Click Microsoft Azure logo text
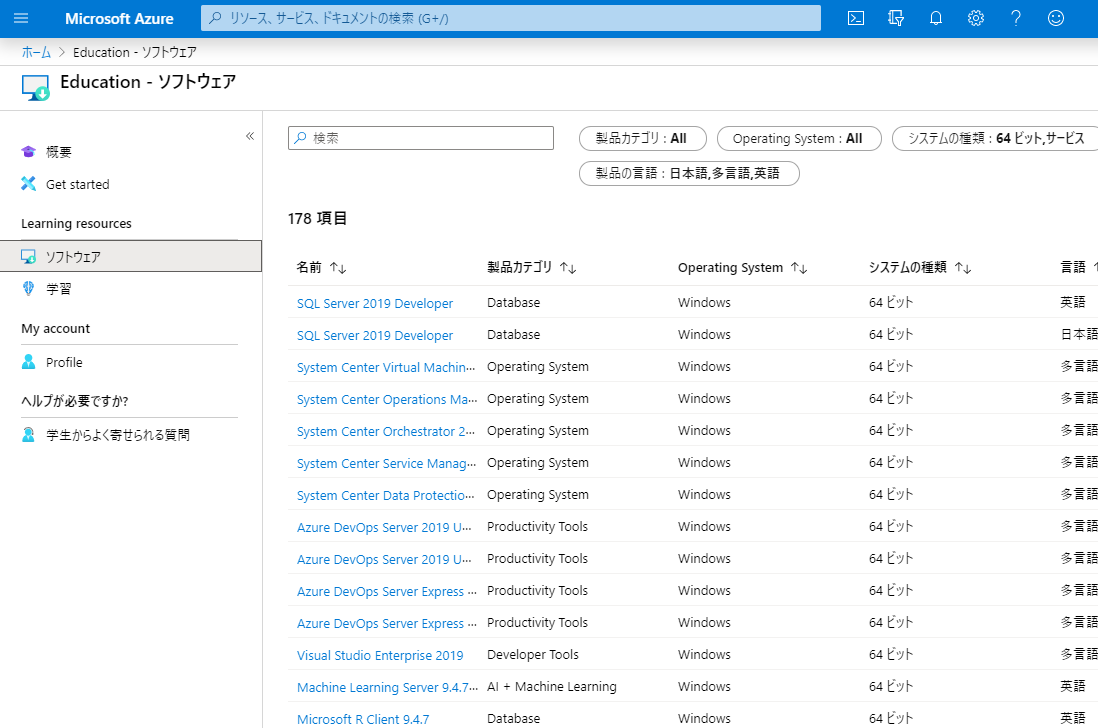Image resolution: width=1098 pixels, height=728 pixels. 119,19
